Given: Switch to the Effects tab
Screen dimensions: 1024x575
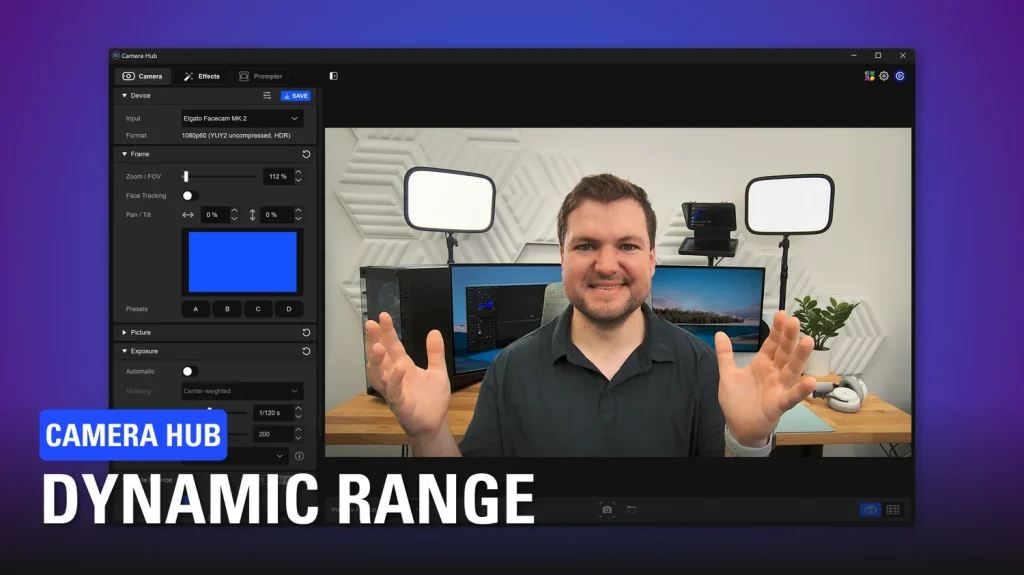Looking at the screenshot, I should (x=201, y=76).
